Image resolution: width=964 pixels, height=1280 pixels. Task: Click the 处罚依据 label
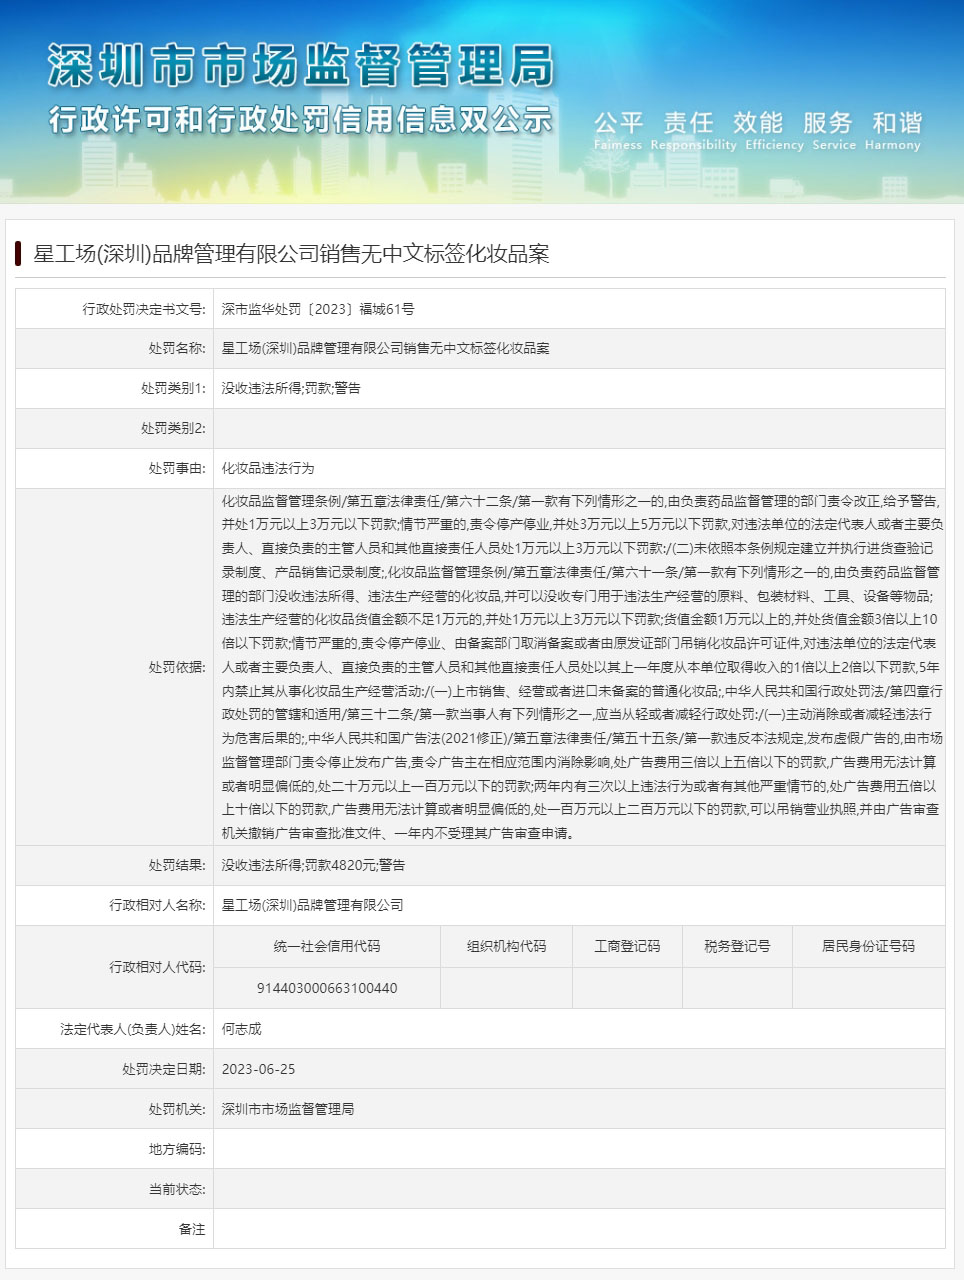(x=176, y=667)
